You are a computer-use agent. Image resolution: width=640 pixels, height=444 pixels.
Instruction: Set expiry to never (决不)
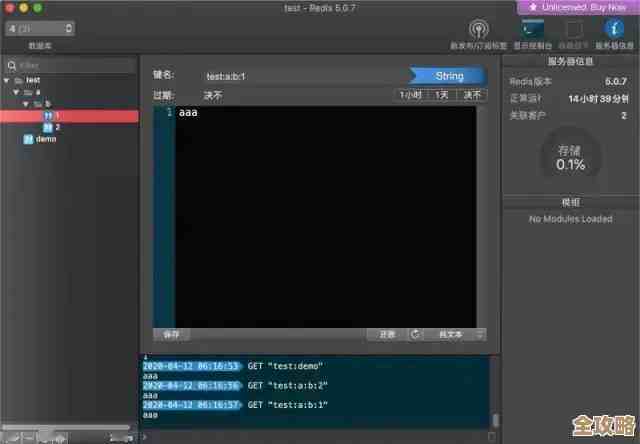(x=471, y=95)
